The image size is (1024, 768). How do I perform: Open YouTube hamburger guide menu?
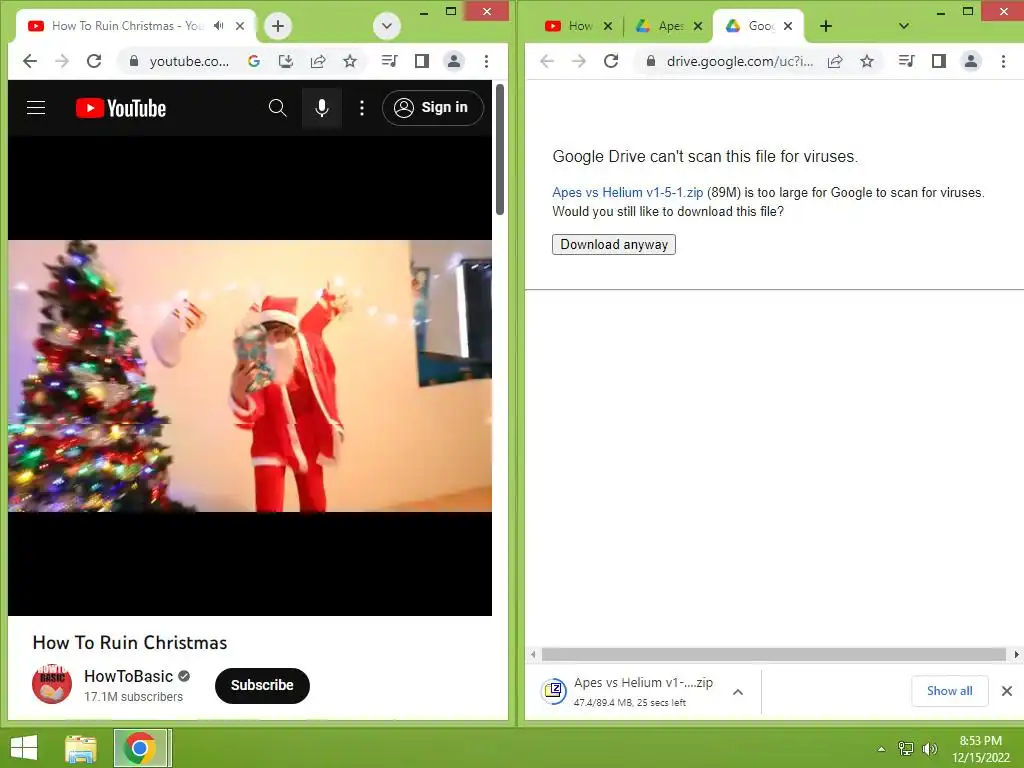(x=36, y=108)
